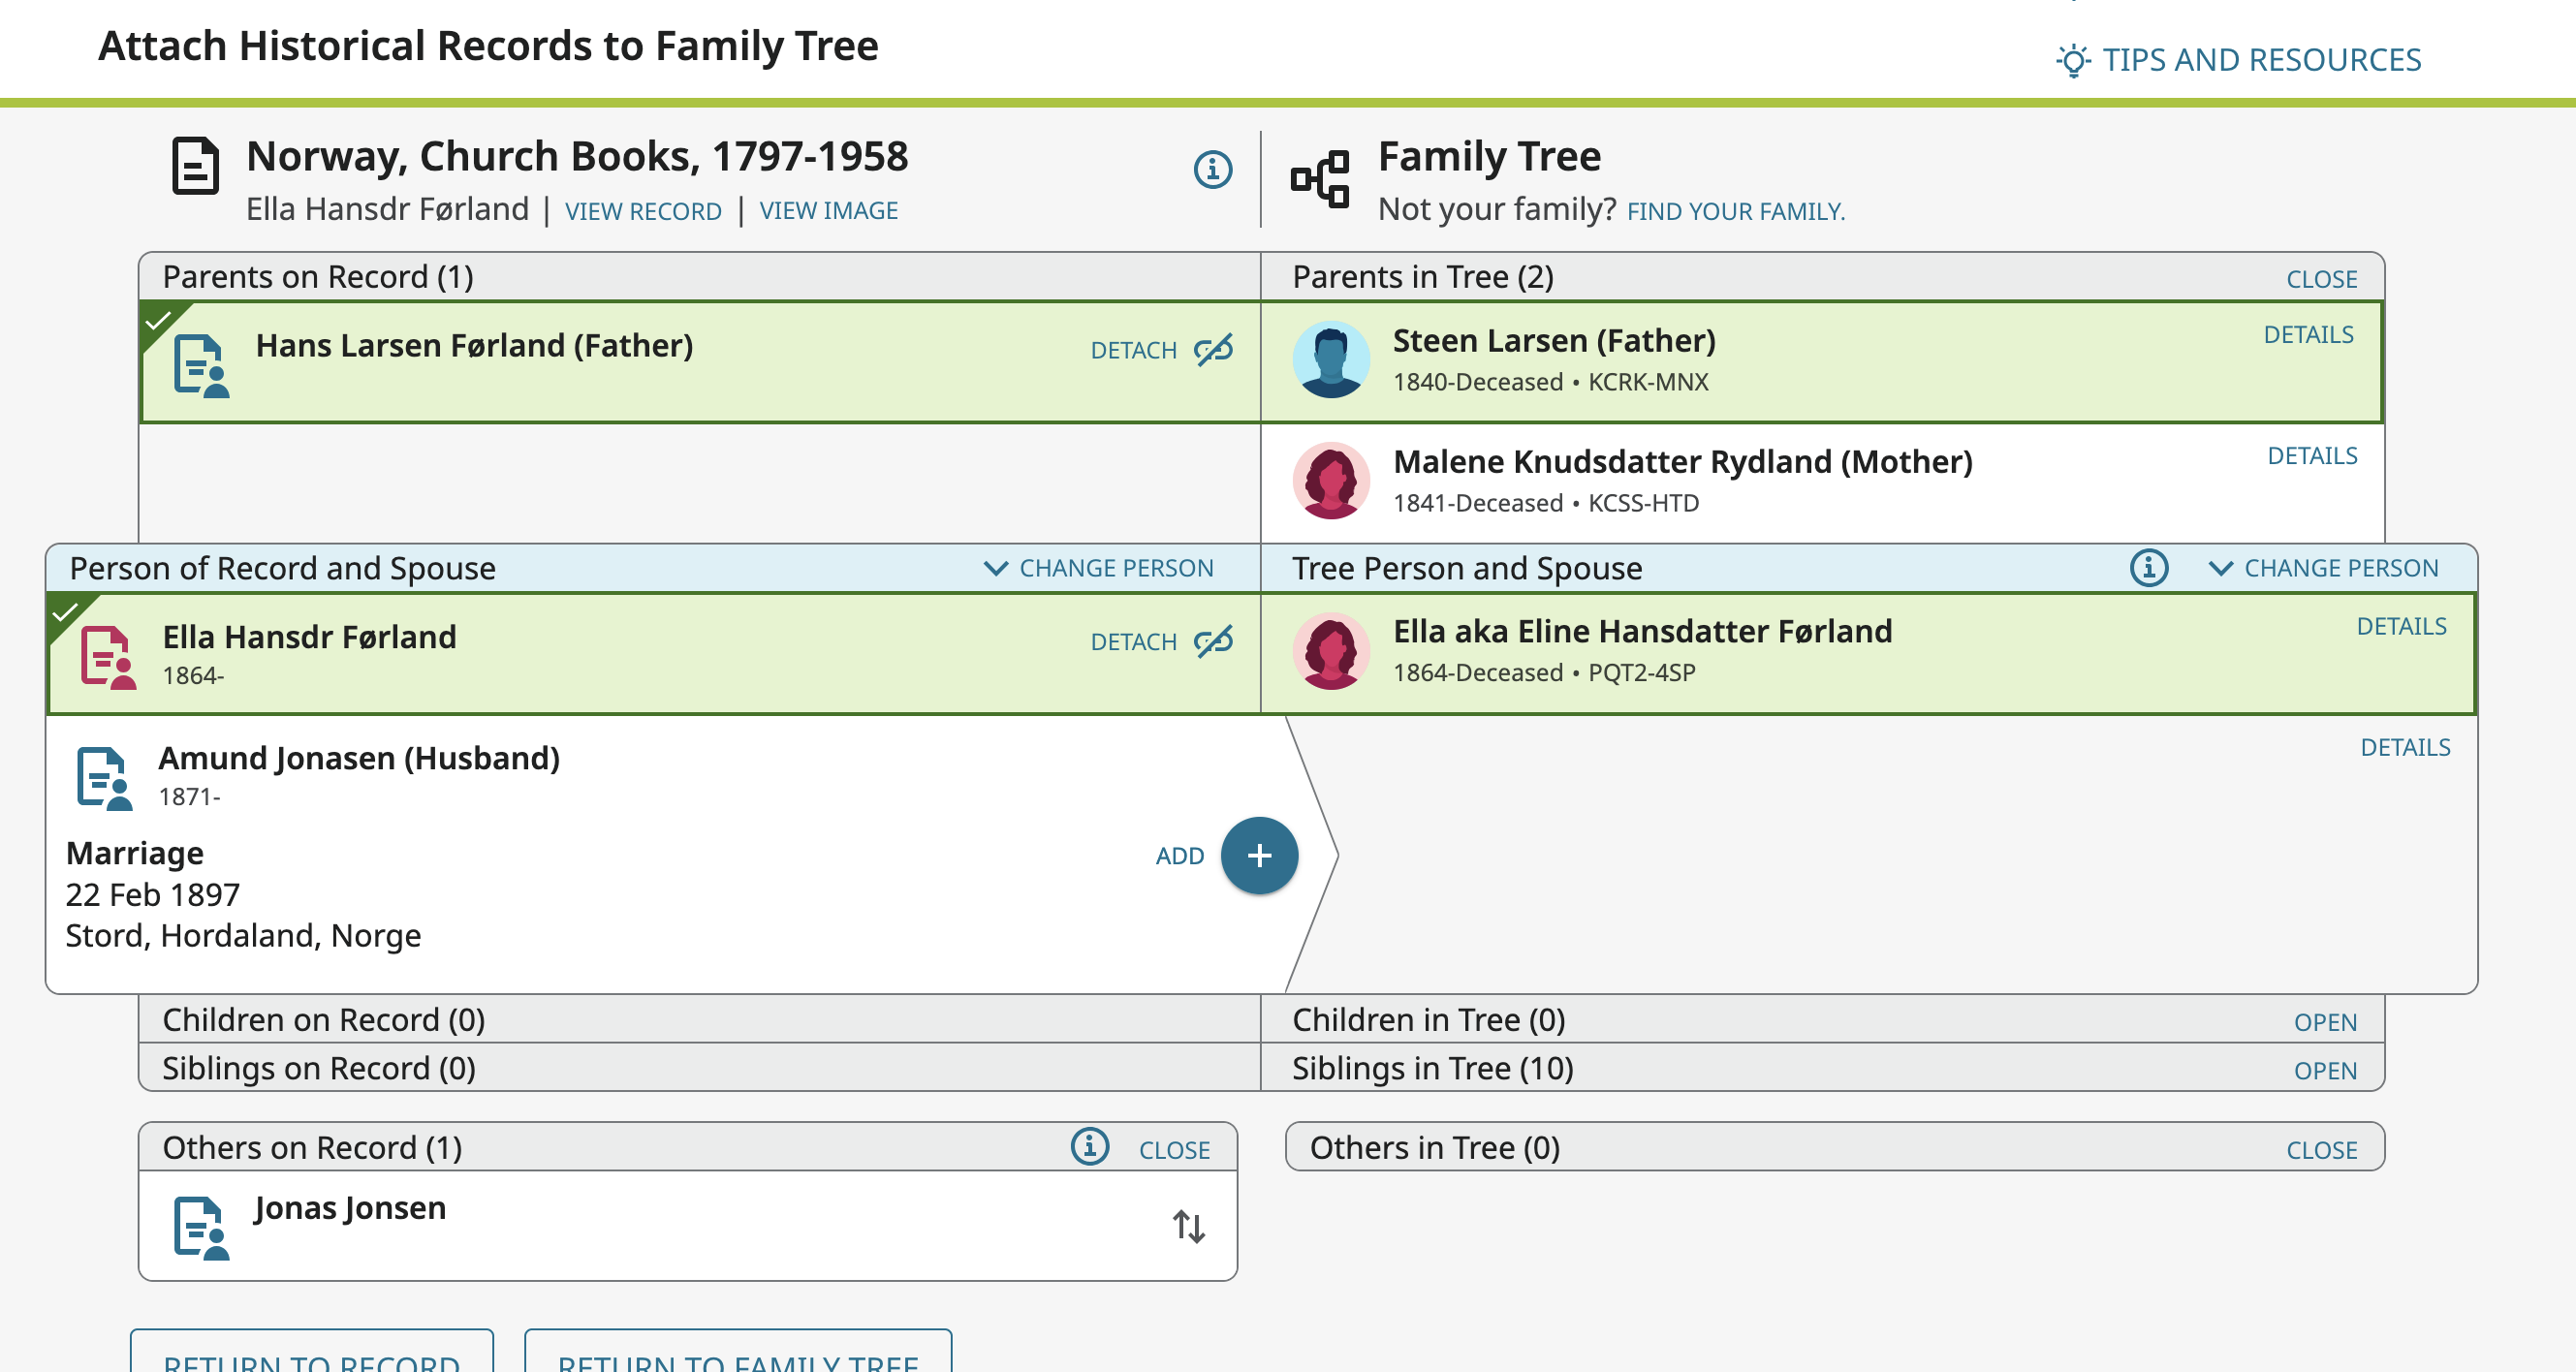Open the View Image link
2576x1372 pixels.
pyautogui.click(x=828, y=211)
